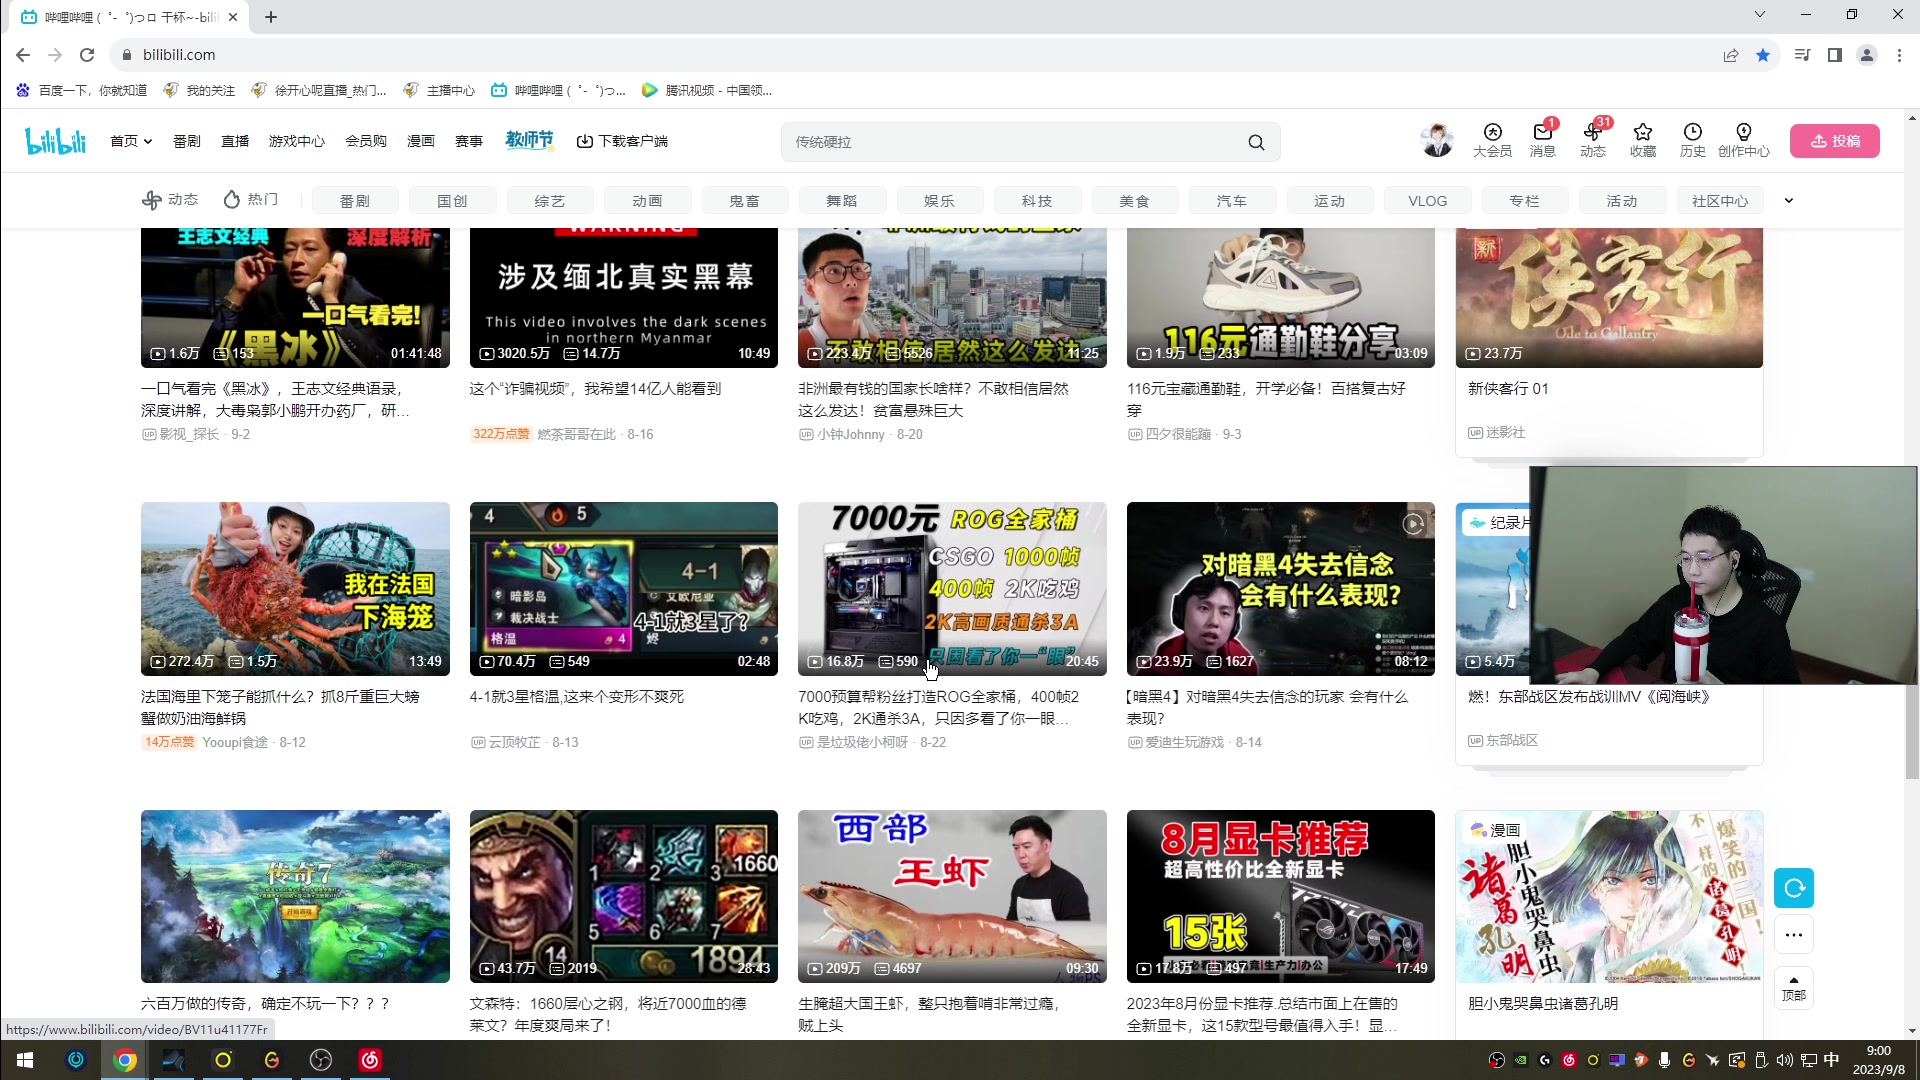Open 漫画 in top navigation
Viewport: 1920px width, 1080px height.
click(421, 141)
